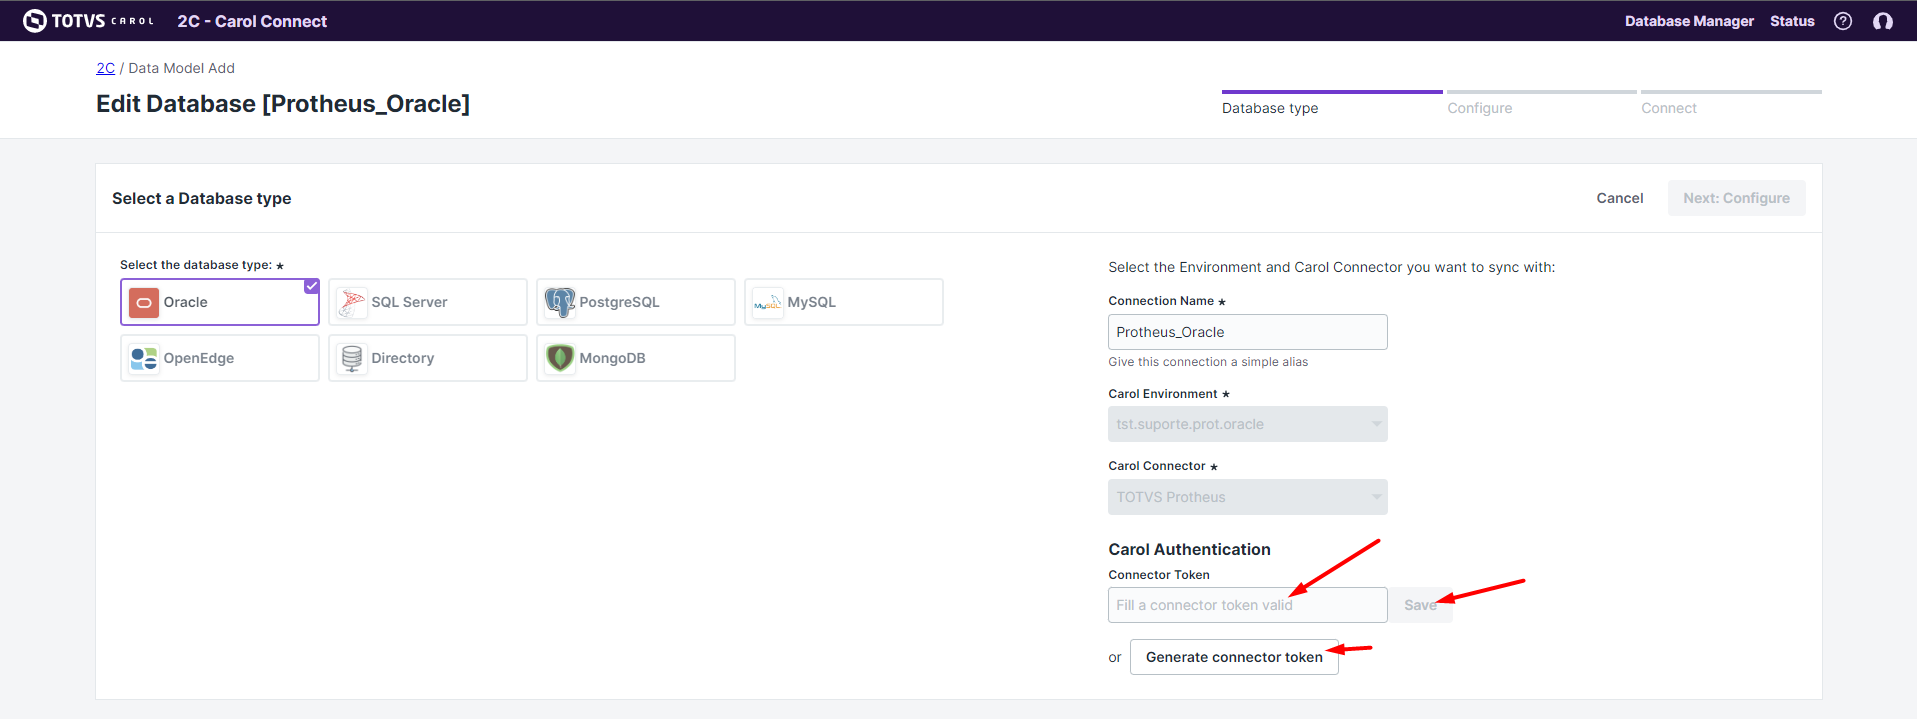The width and height of the screenshot is (1917, 719).
Task: Select the SQL Server database icon
Action: [x=352, y=302]
